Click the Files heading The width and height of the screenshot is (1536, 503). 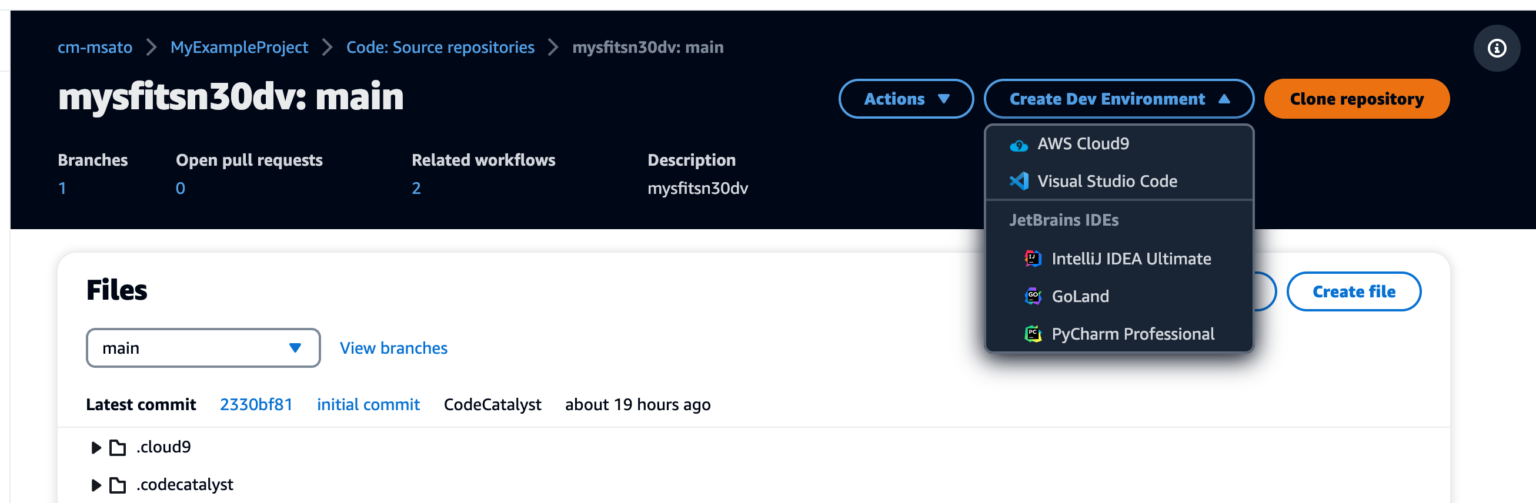click(x=117, y=290)
